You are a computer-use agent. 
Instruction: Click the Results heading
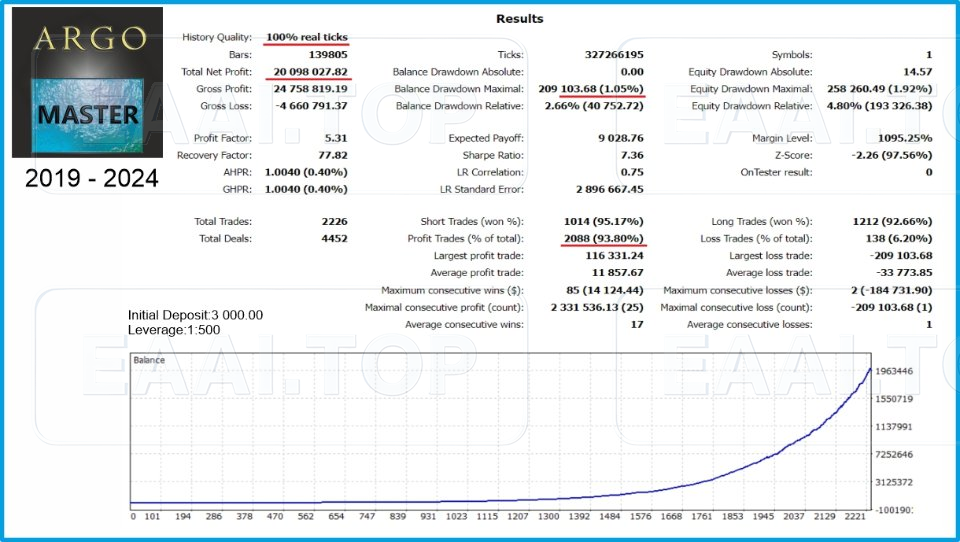[520, 18]
